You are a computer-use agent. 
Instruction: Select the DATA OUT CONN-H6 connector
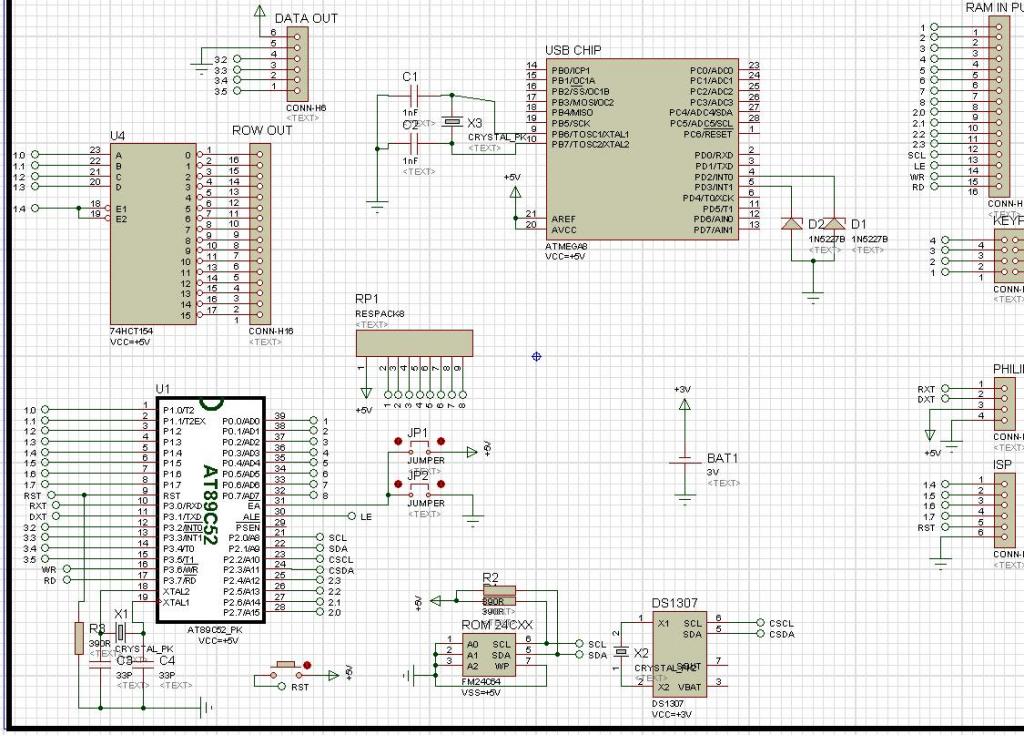click(x=298, y=64)
